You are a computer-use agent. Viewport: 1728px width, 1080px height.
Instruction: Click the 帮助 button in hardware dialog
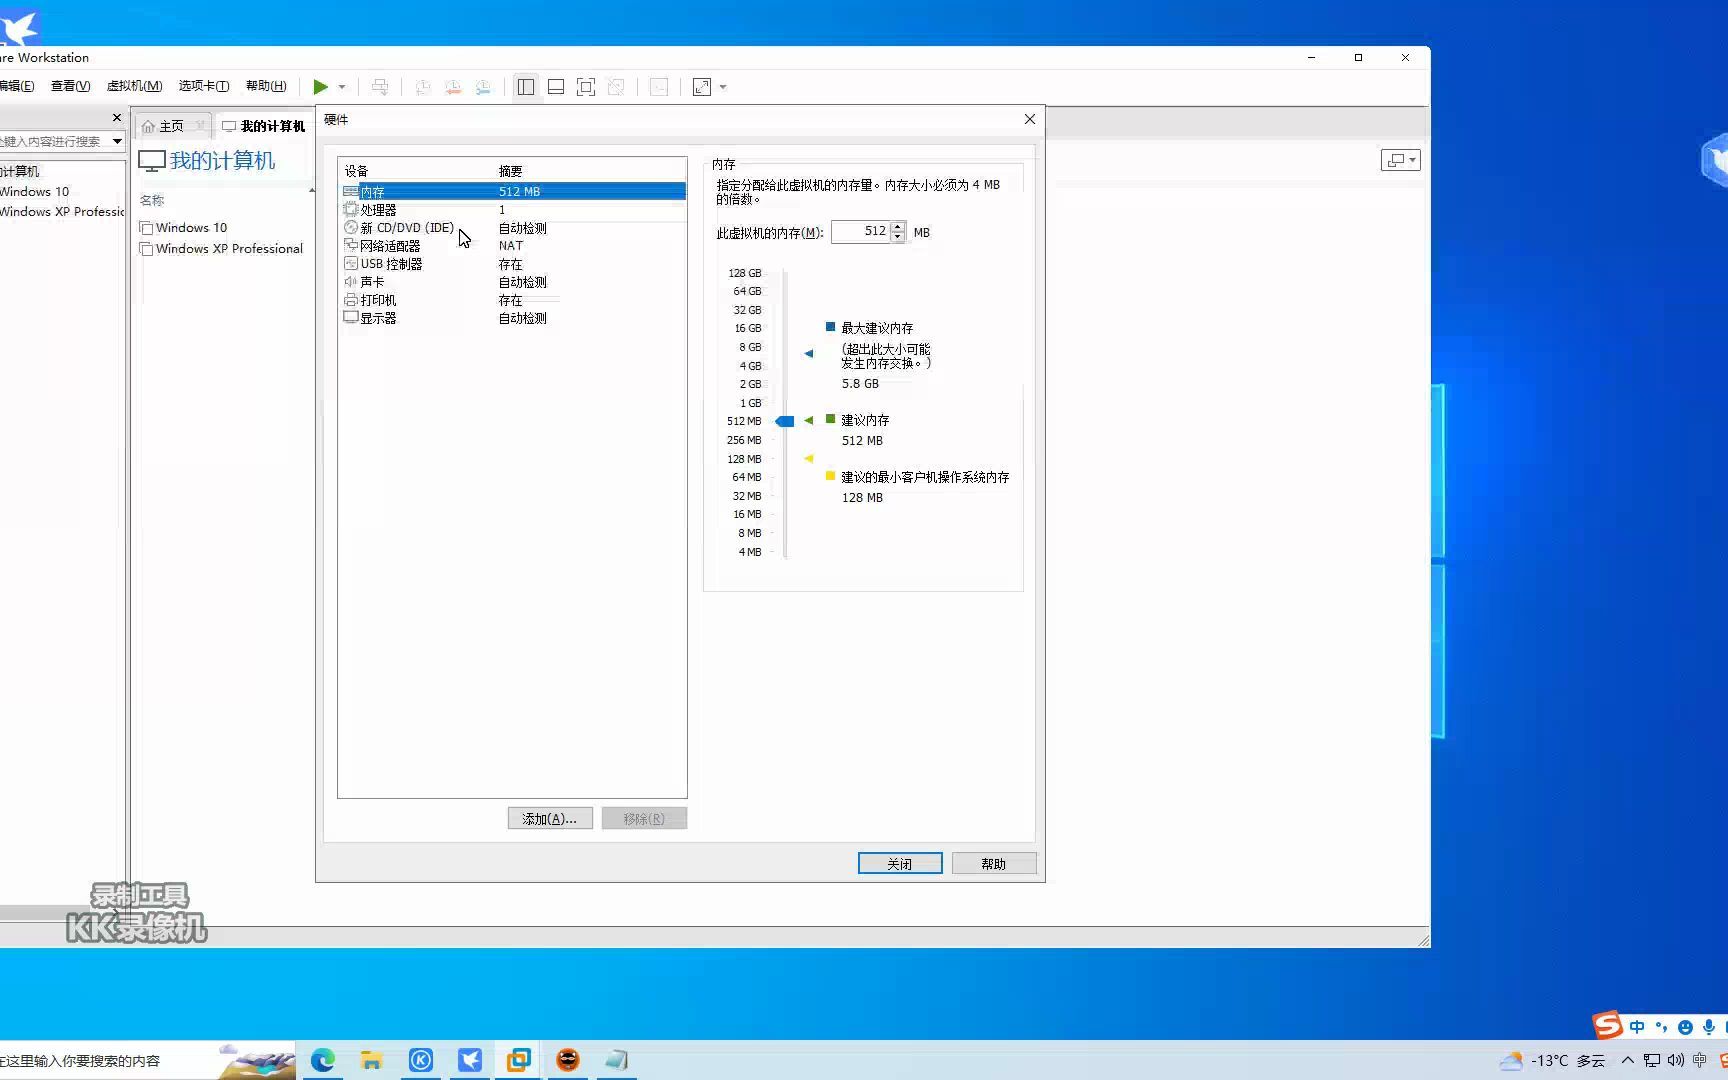(x=994, y=864)
